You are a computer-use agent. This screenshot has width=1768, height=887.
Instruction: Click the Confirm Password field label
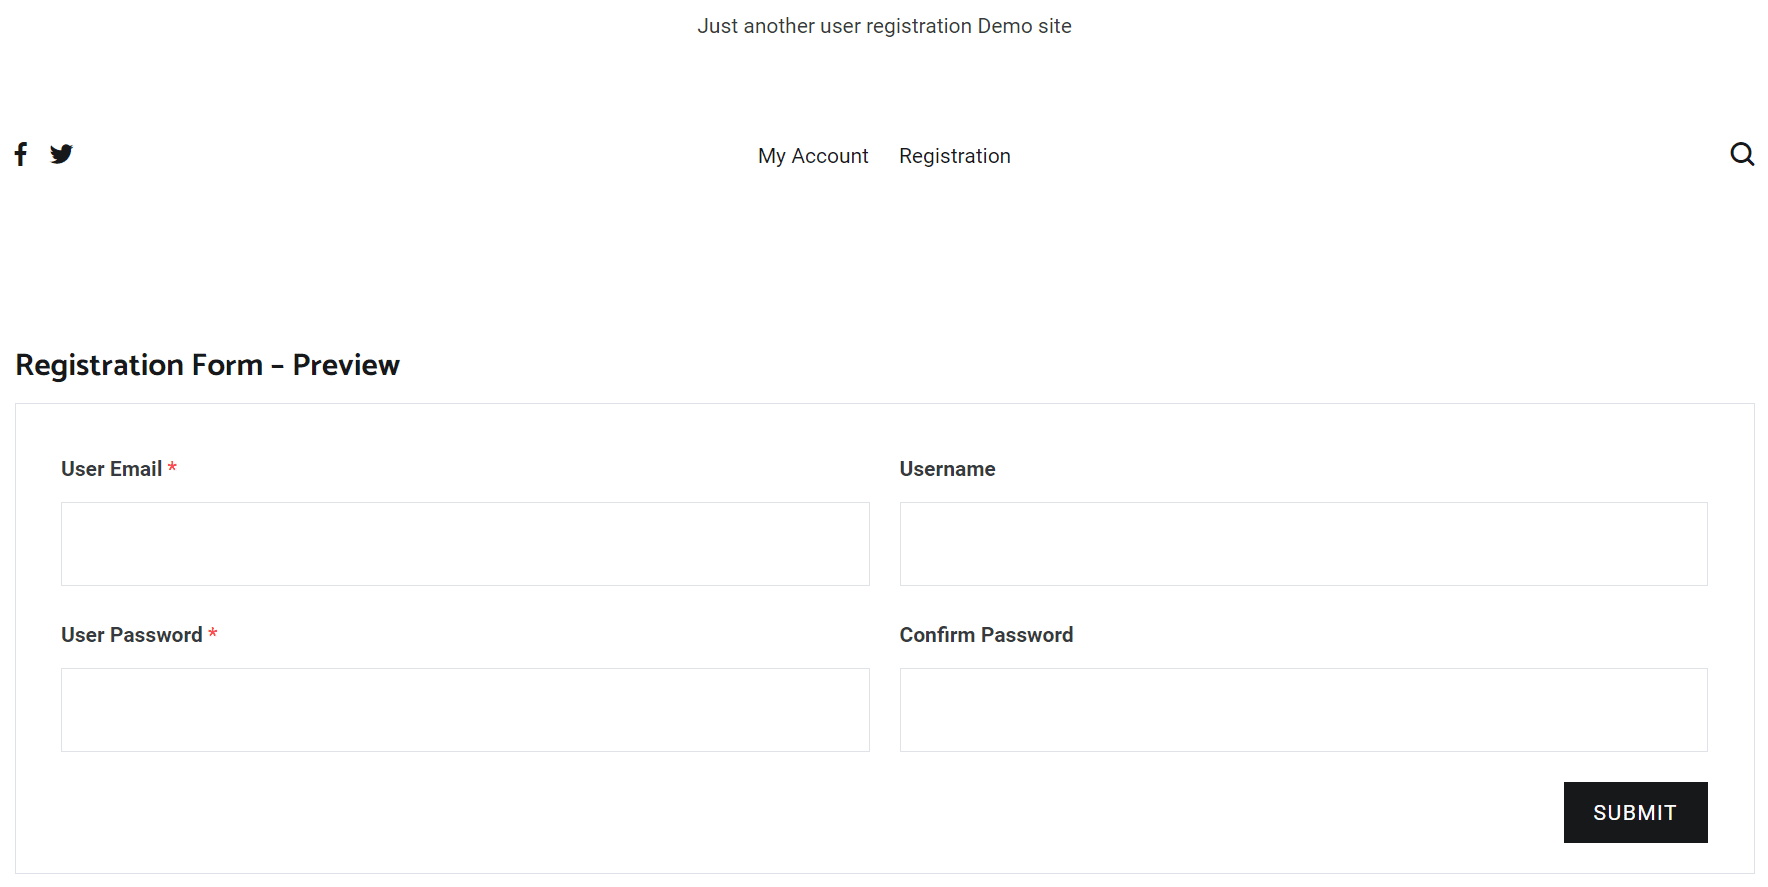986,635
